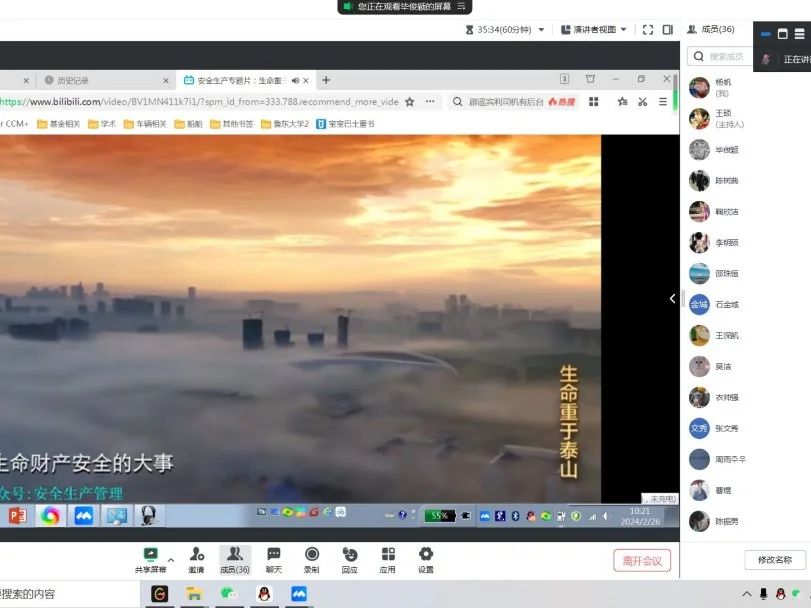
Task: Collapse the member panel with the side arrow
Action: coord(672,298)
